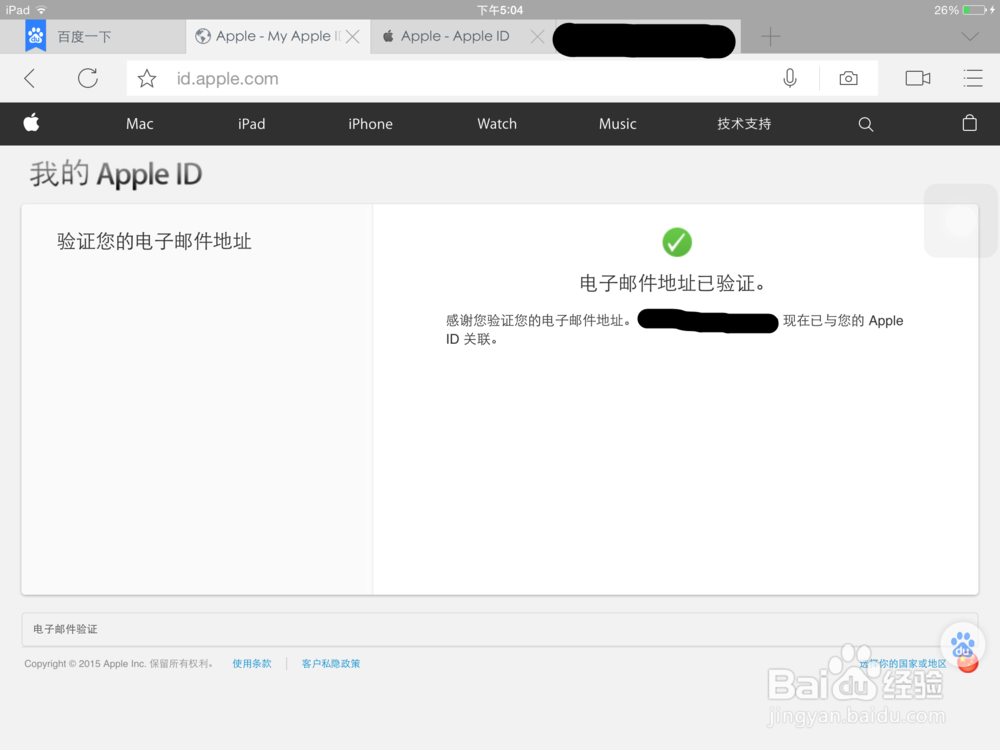
Task: Click the Apple logo in site navigation
Action: point(31,122)
